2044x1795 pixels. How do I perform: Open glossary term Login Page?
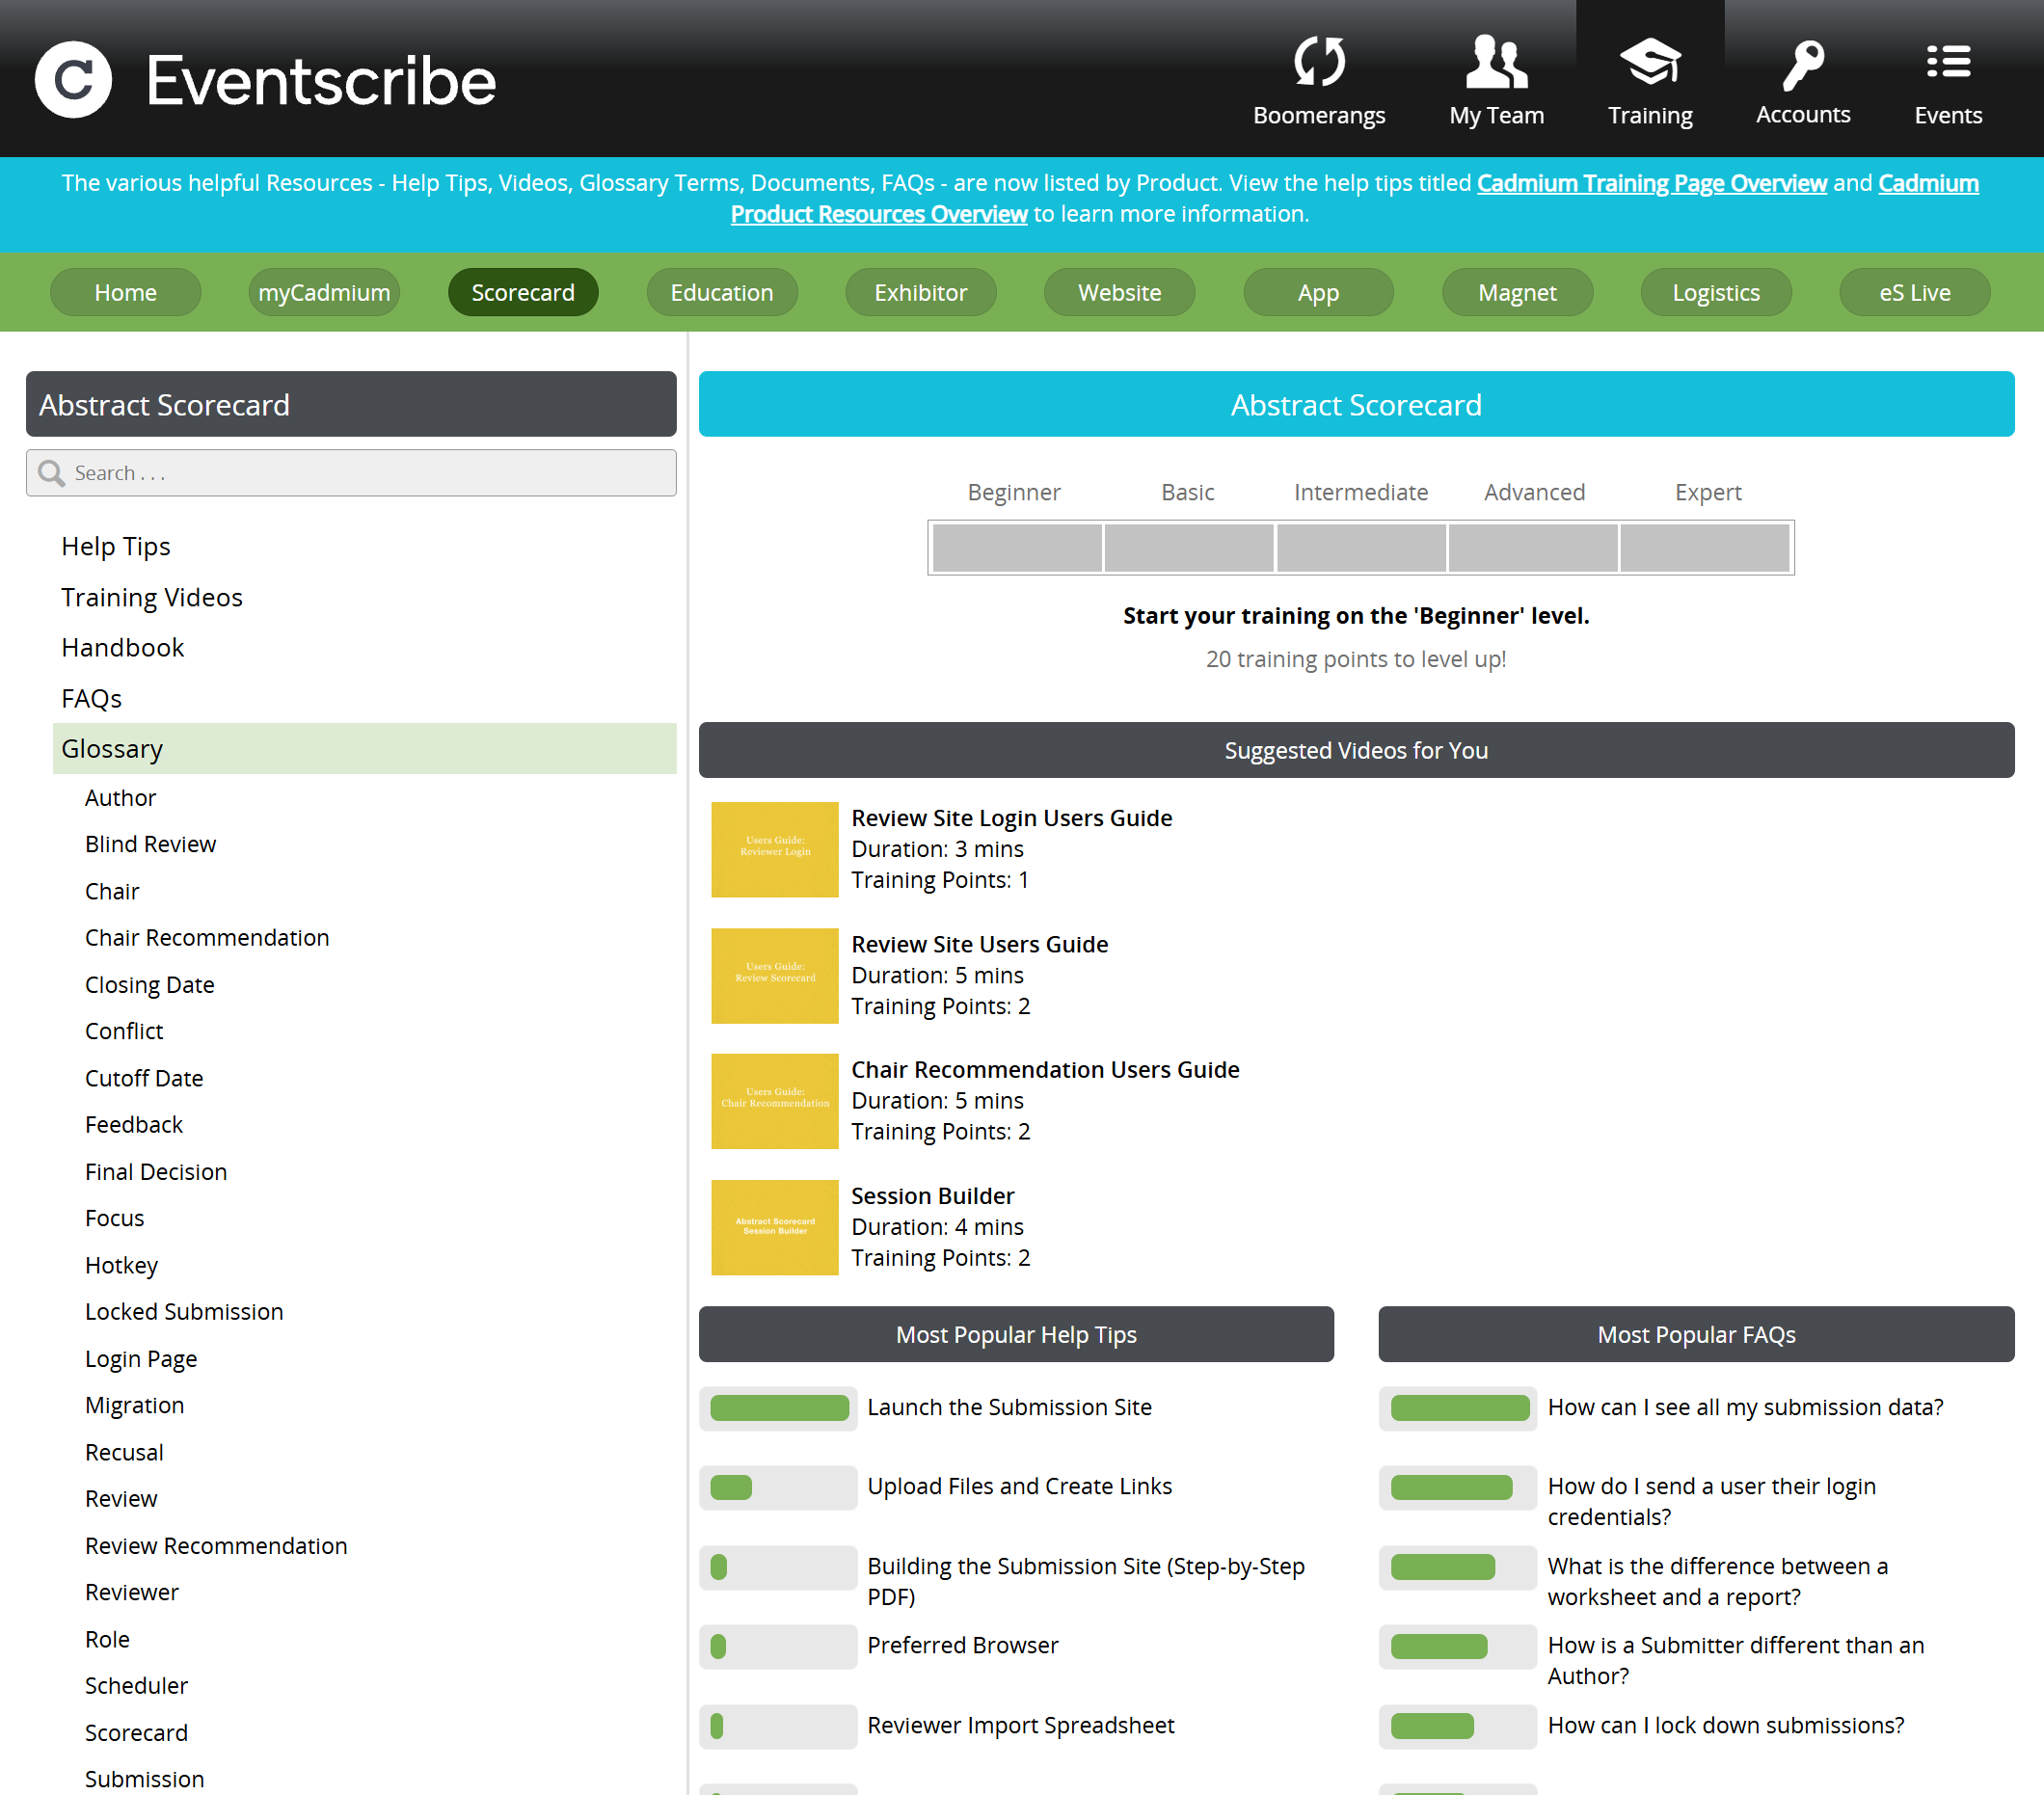[x=141, y=1359]
